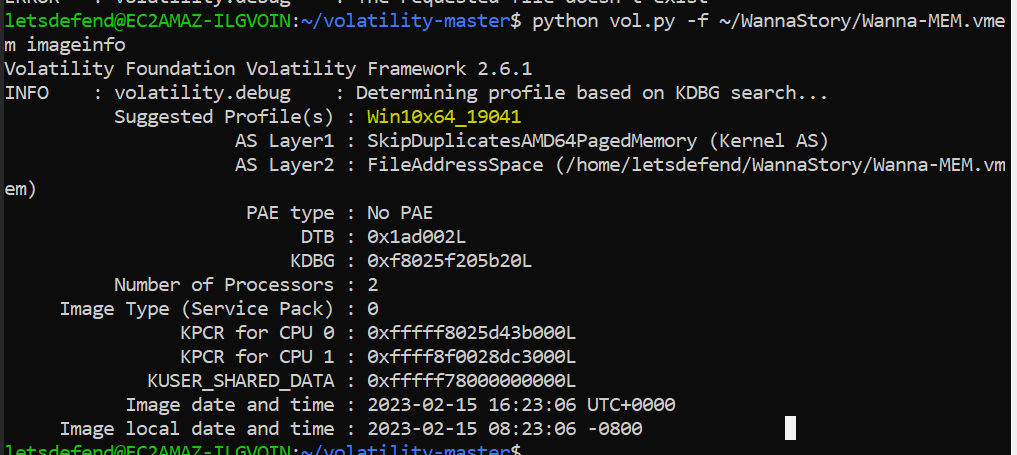Click the 'No PAE' value
The width and height of the screenshot is (1017, 455).
[x=400, y=213]
